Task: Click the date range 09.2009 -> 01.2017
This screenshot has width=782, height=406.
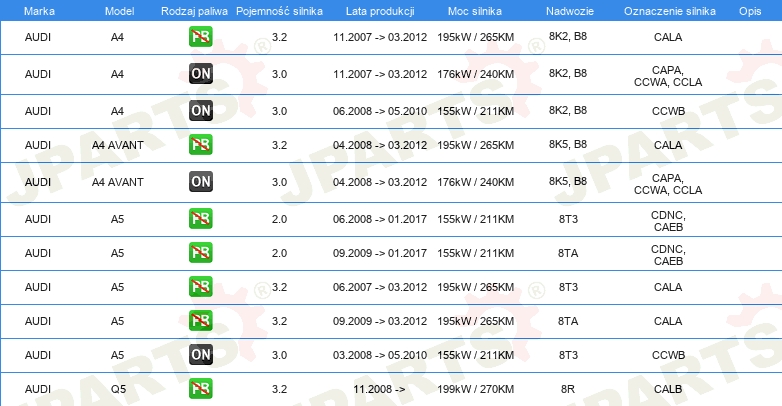Action: click(380, 253)
